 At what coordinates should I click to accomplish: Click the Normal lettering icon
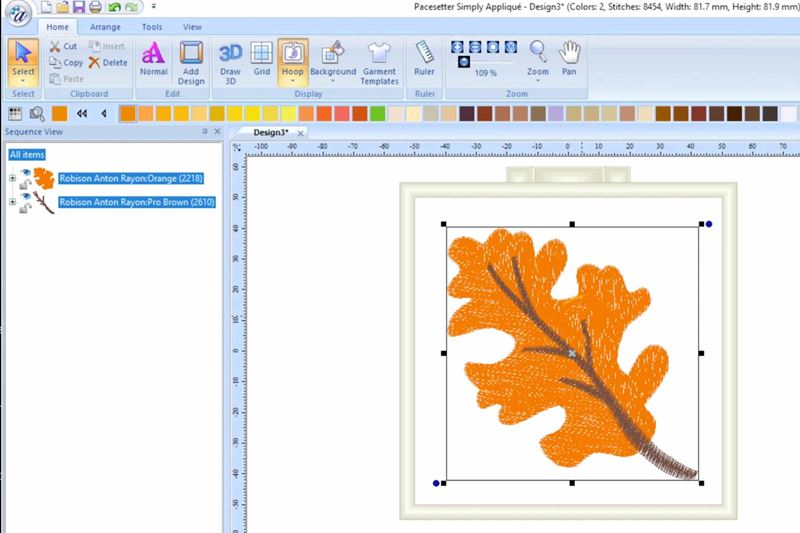coord(153,58)
